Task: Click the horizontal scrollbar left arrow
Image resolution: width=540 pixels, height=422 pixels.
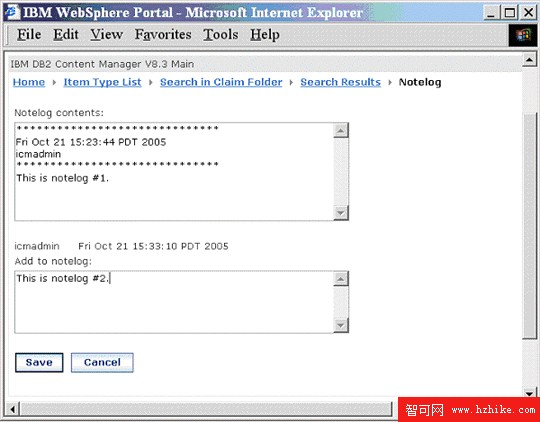Action: [x=13, y=410]
